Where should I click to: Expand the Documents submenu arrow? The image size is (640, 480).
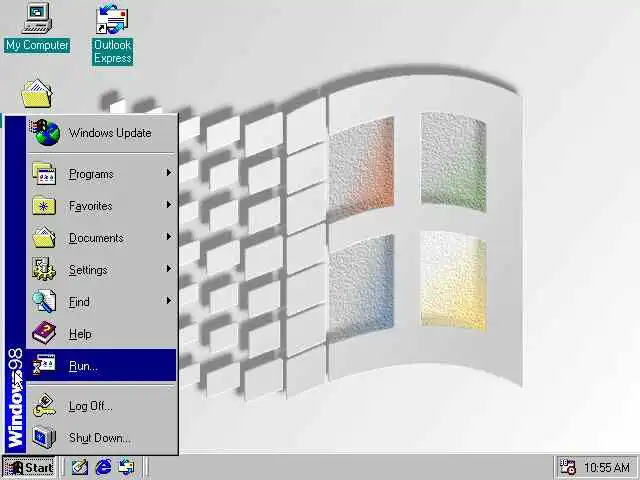169,237
